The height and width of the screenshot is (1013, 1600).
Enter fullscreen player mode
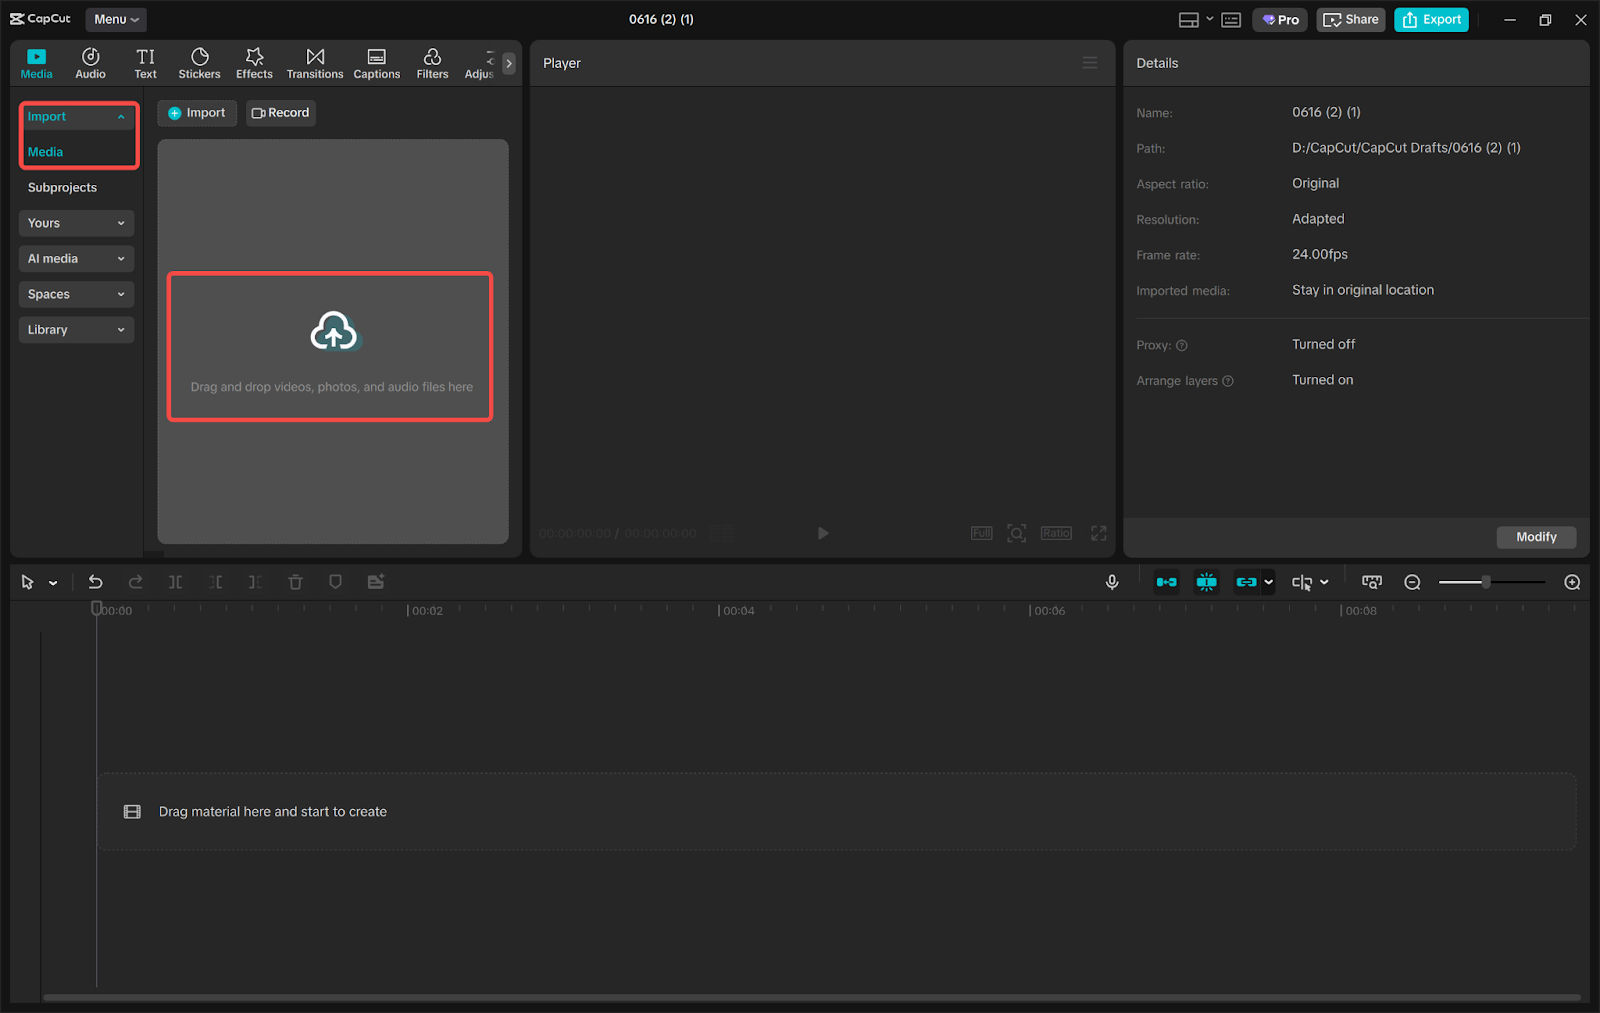1099,533
